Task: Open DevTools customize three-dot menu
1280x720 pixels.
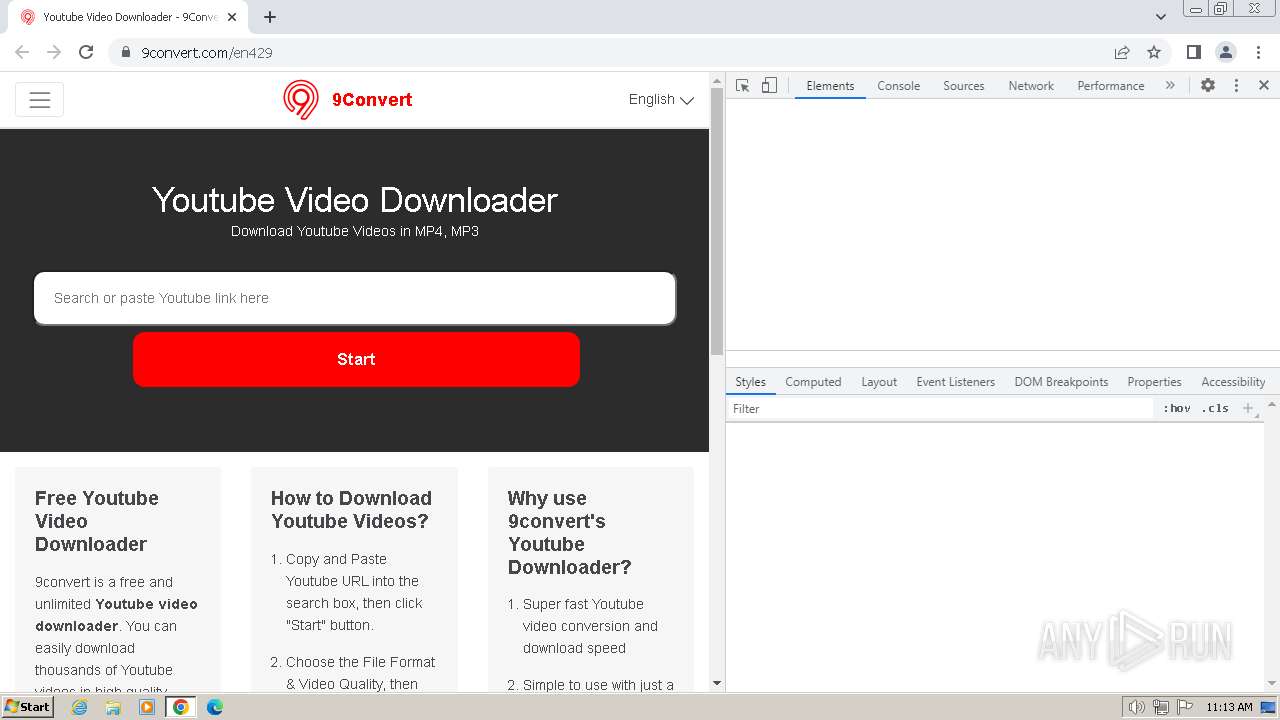Action: click(1236, 86)
